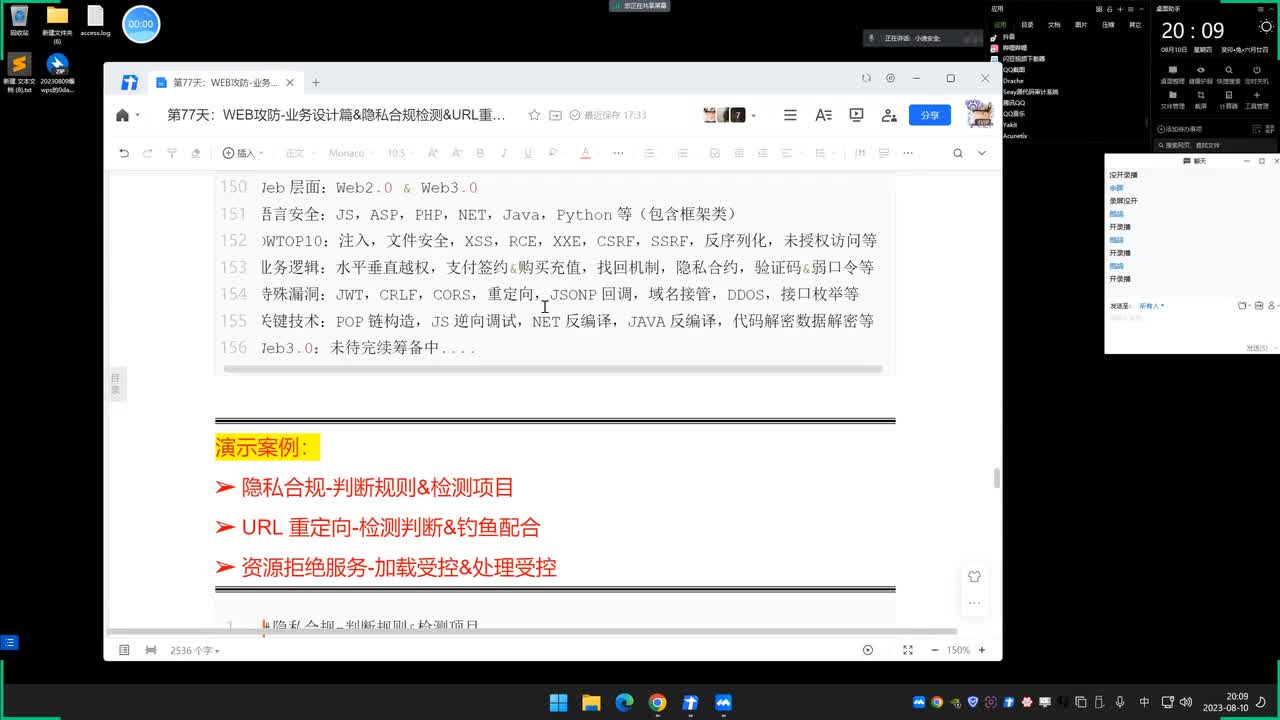
Task: Open the 目录 outline side panel
Action: click(115, 383)
